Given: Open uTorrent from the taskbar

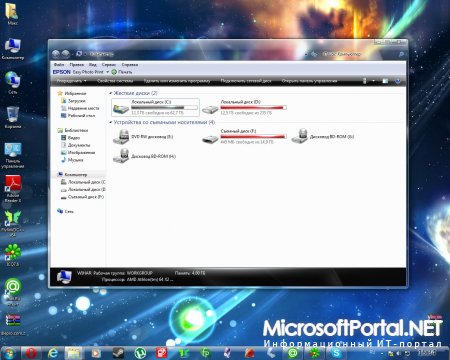Looking at the screenshot, I should coord(140,353).
